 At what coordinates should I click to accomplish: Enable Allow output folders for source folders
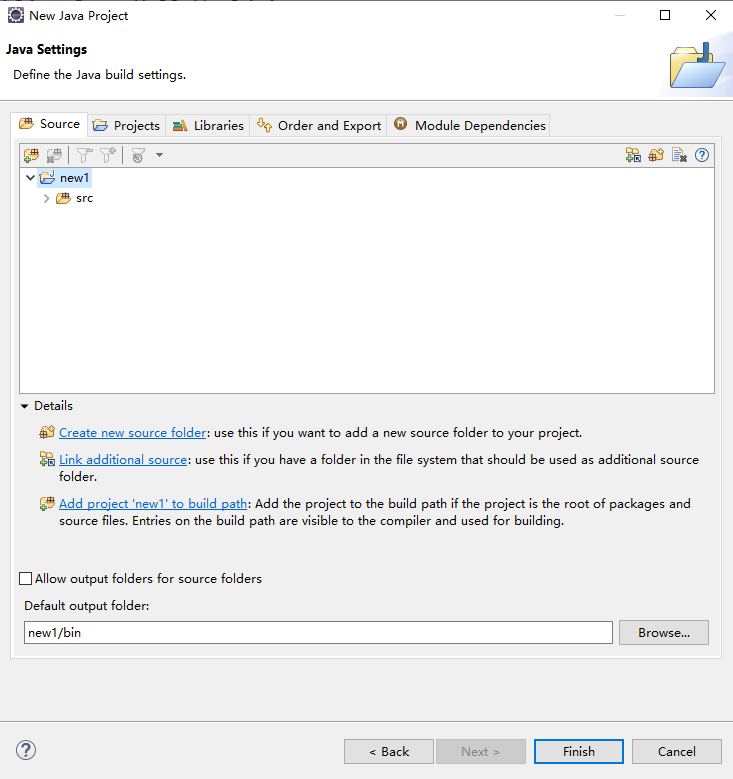pyautogui.click(x=25, y=578)
